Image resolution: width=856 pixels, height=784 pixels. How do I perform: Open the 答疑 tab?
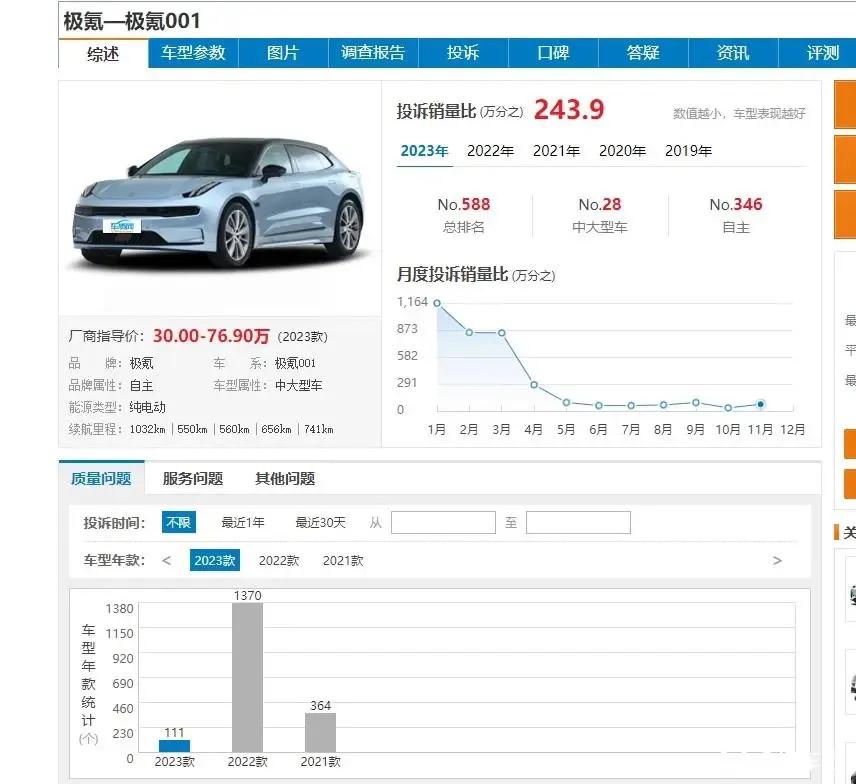point(644,53)
